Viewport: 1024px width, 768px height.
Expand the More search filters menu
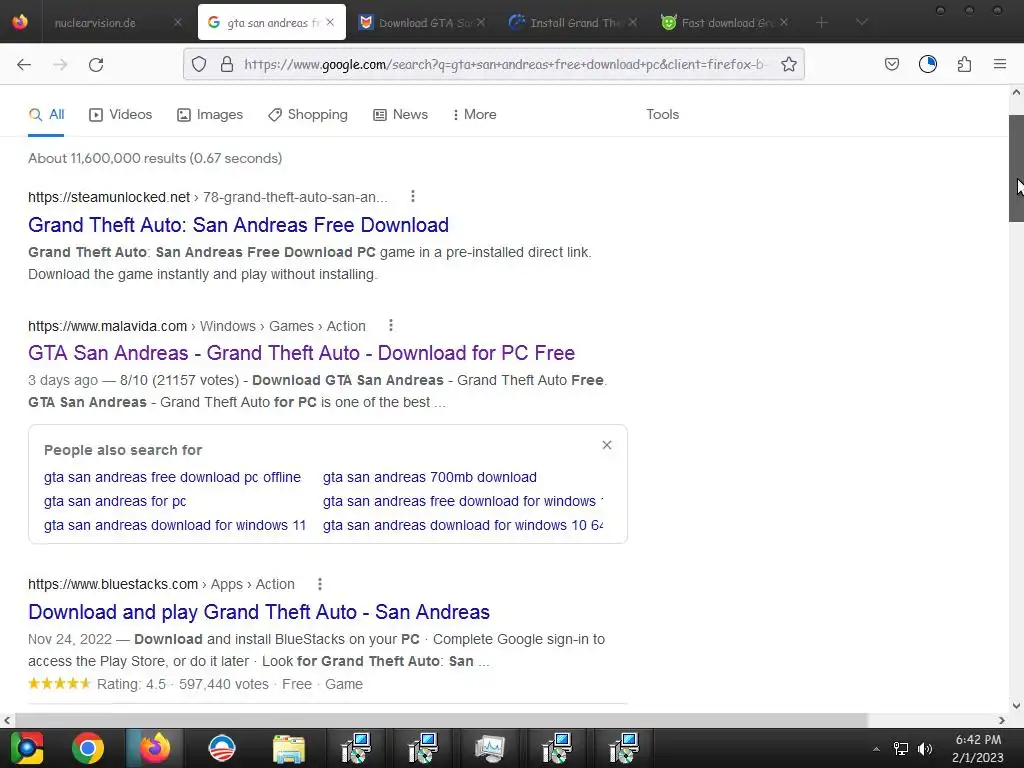coord(475,114)
